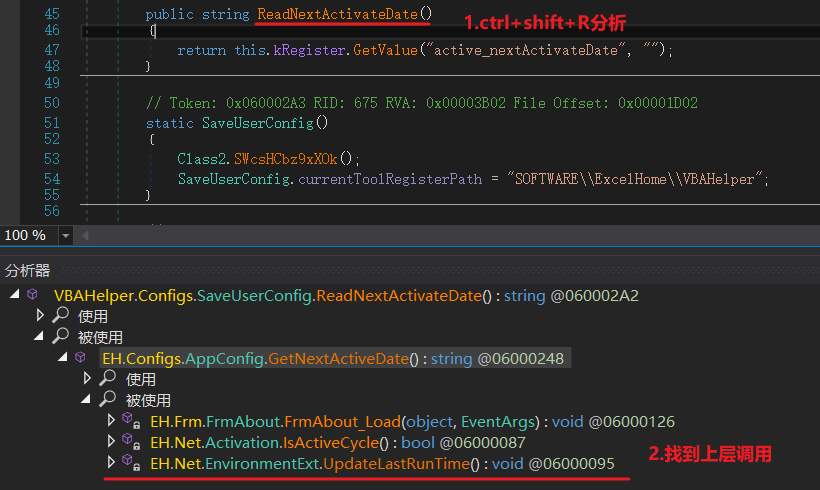
Task: Expand the UpdateLastRunTime tree node
Action: pos(111,462)
